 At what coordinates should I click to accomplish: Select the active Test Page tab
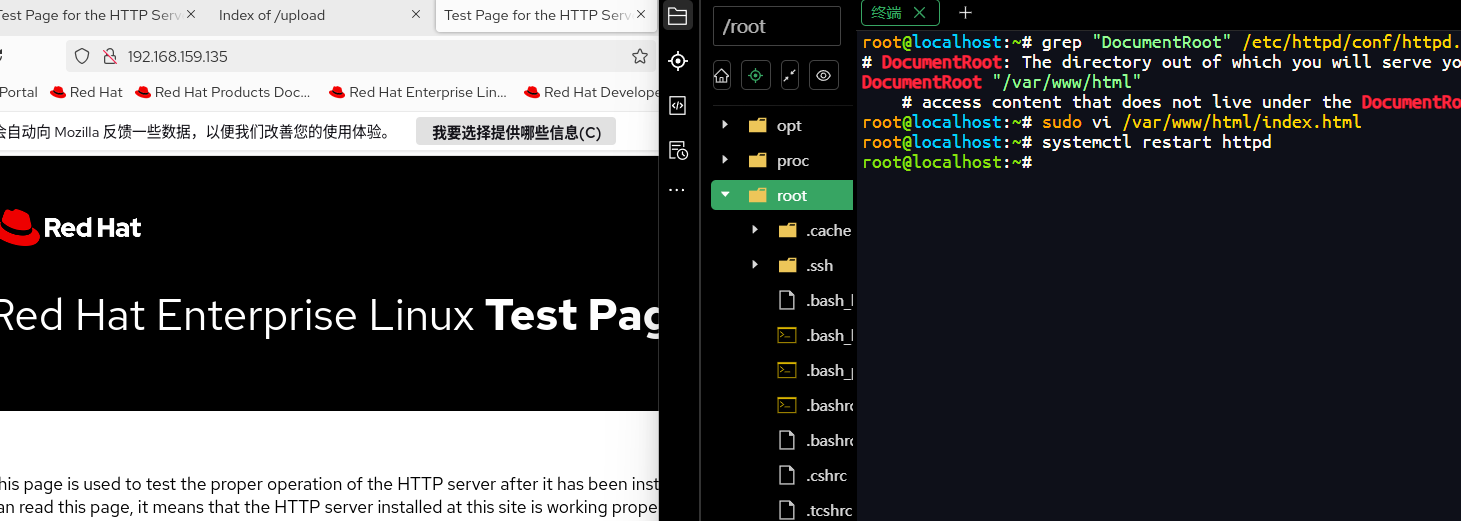pyautogui.click(x=545, y=15)
